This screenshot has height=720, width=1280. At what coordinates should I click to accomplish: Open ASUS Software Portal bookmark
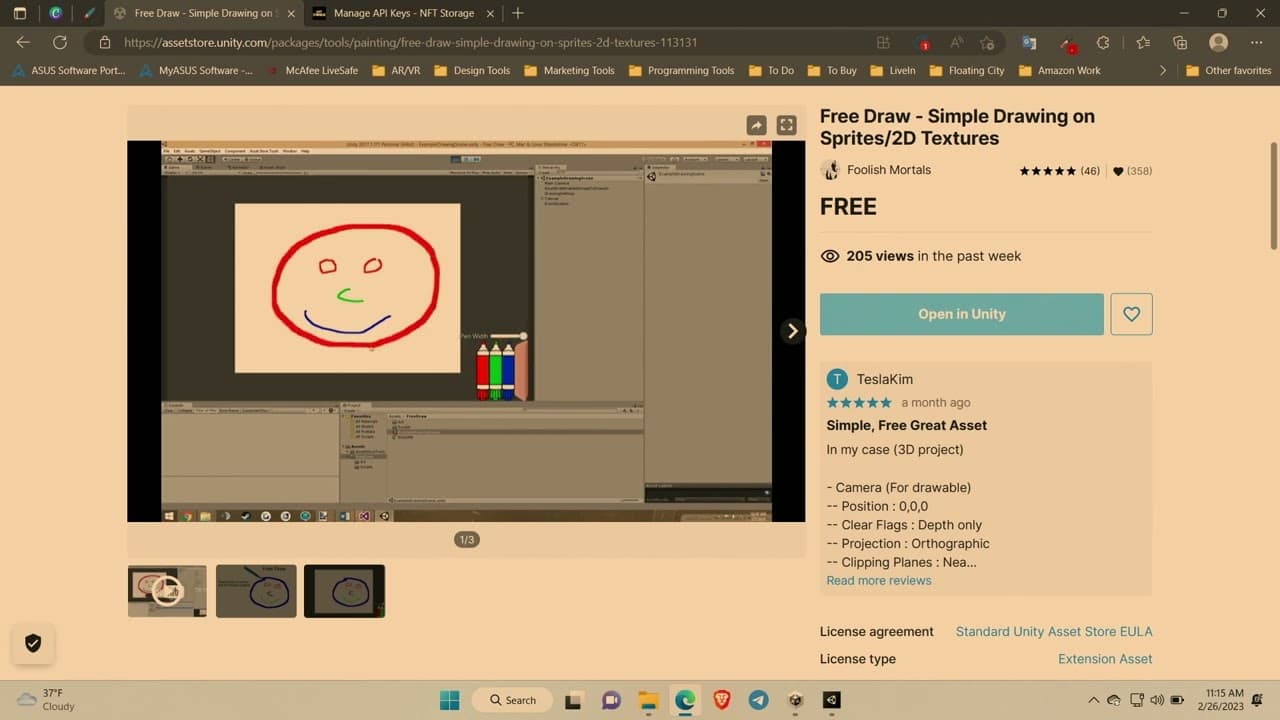[x=70, y=71]
